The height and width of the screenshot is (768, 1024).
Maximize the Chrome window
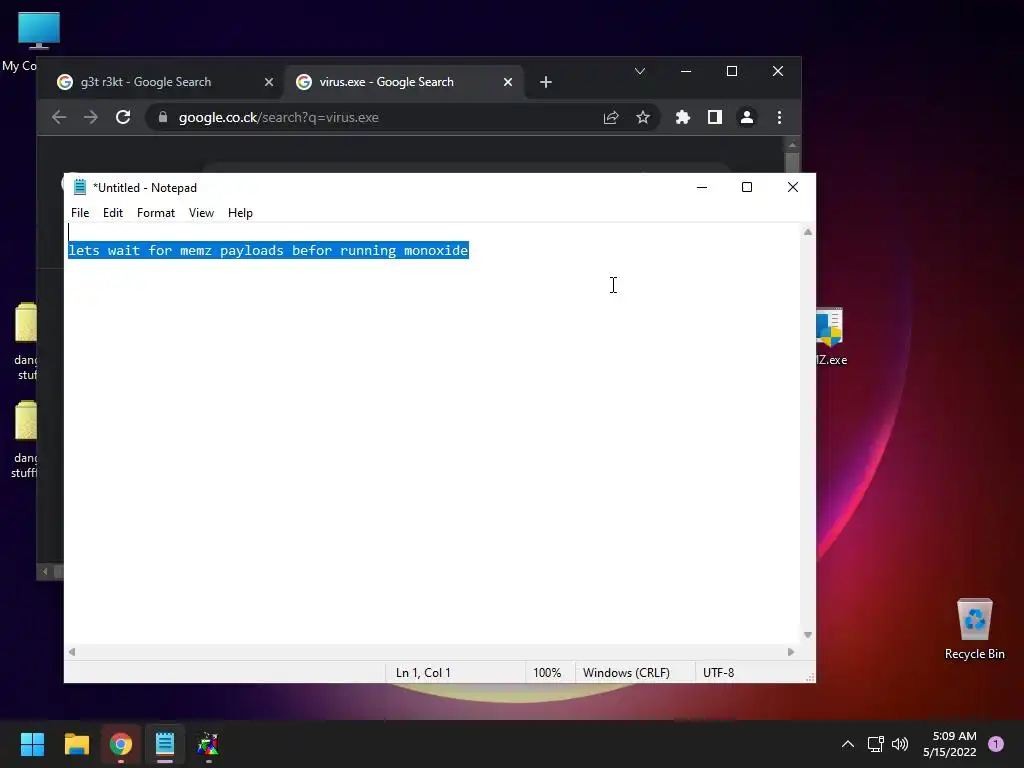tap(732, 71)
